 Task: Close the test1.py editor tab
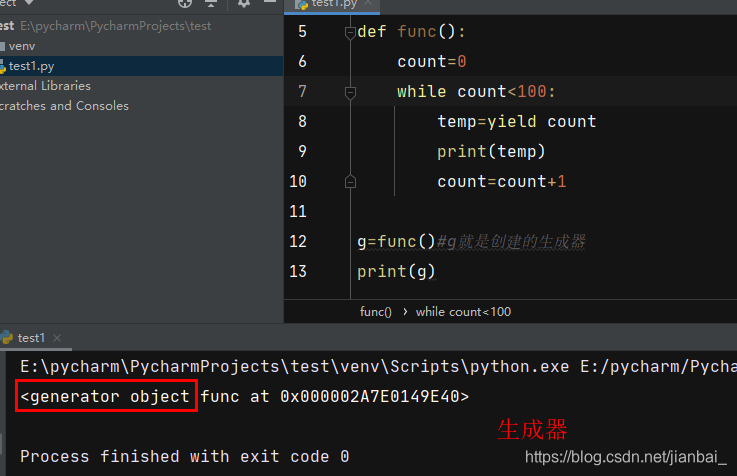point(368,3)
